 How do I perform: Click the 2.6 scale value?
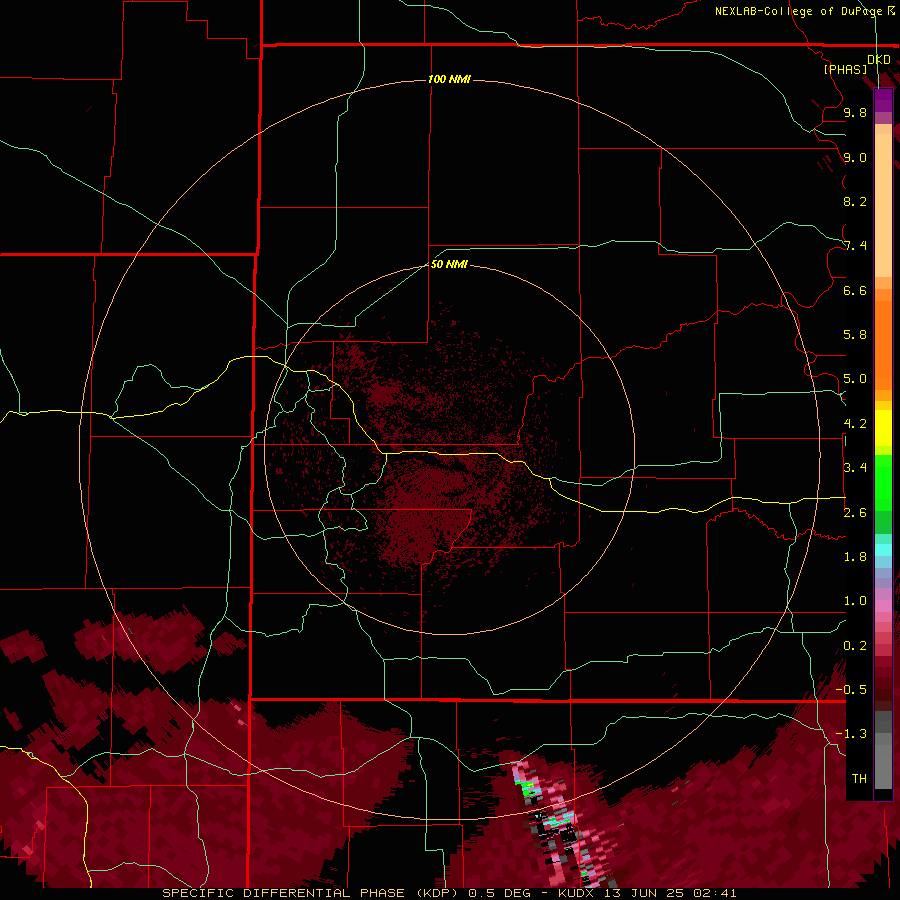855,513
